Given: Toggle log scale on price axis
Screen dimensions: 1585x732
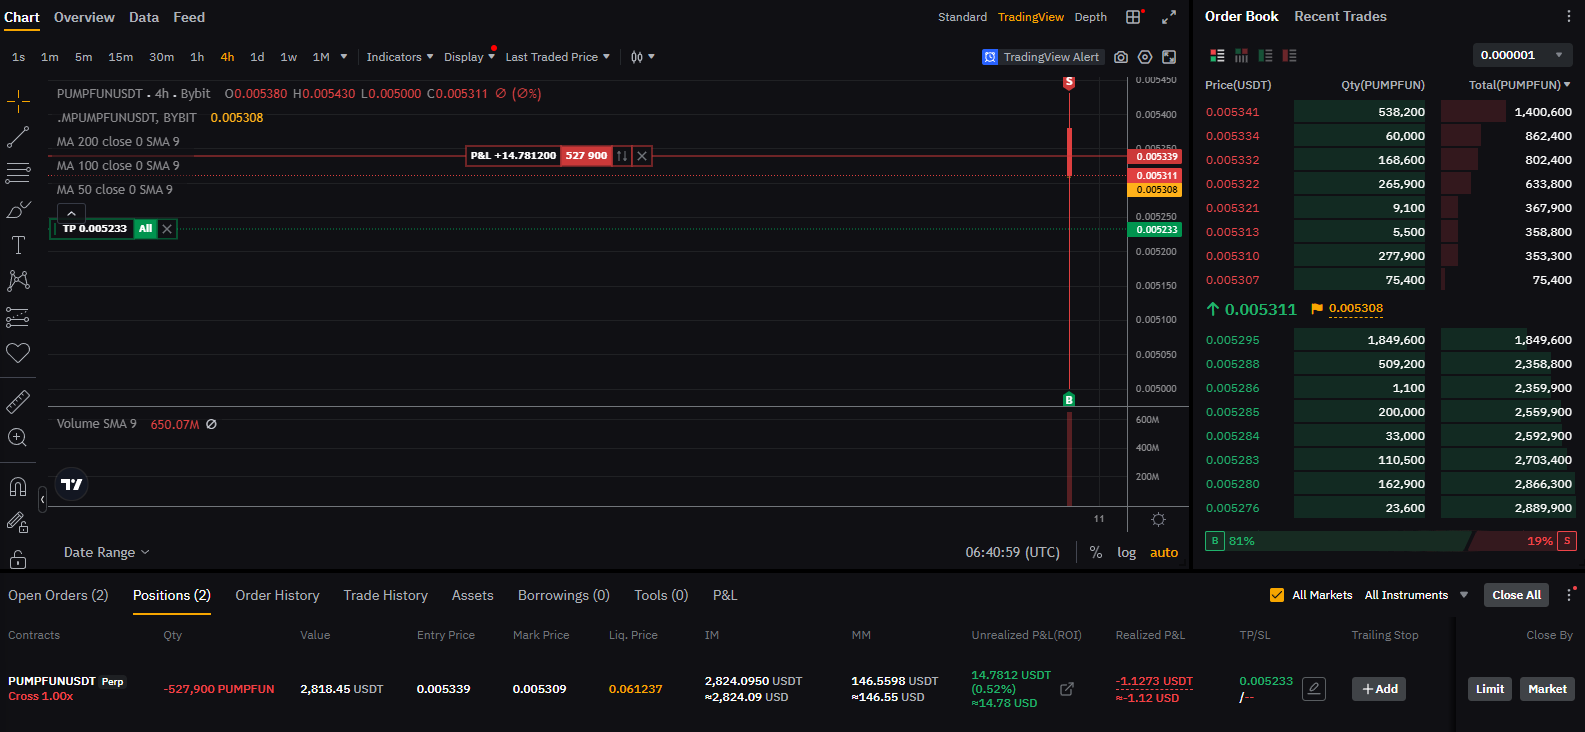Looking at the screenshot, I should point(1126,552).
